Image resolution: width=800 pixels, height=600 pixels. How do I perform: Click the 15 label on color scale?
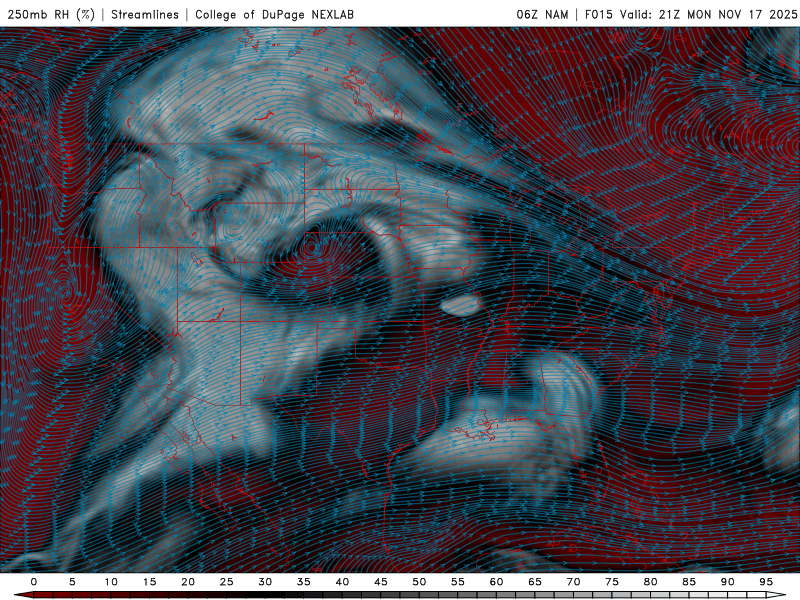(x=149, y=582)
